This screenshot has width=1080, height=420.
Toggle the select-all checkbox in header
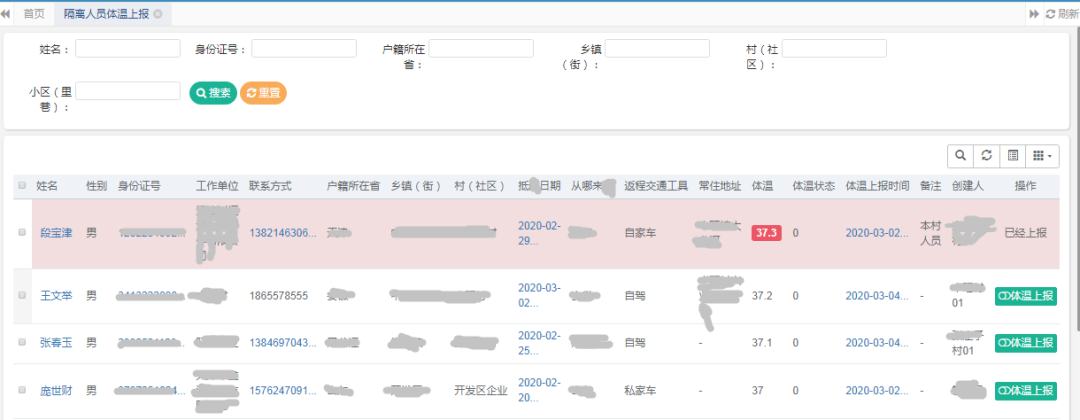[x=22, y=186]
